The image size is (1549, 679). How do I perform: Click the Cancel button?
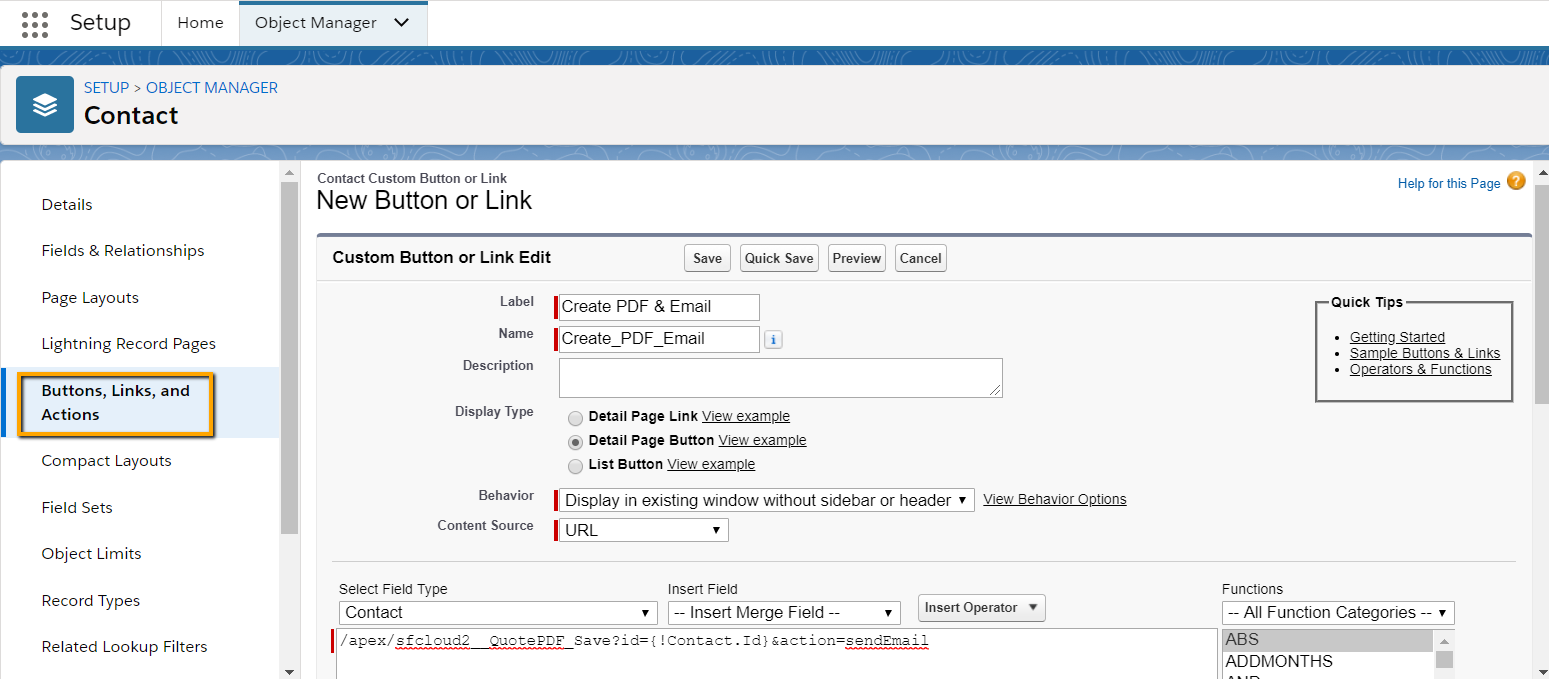920,258
